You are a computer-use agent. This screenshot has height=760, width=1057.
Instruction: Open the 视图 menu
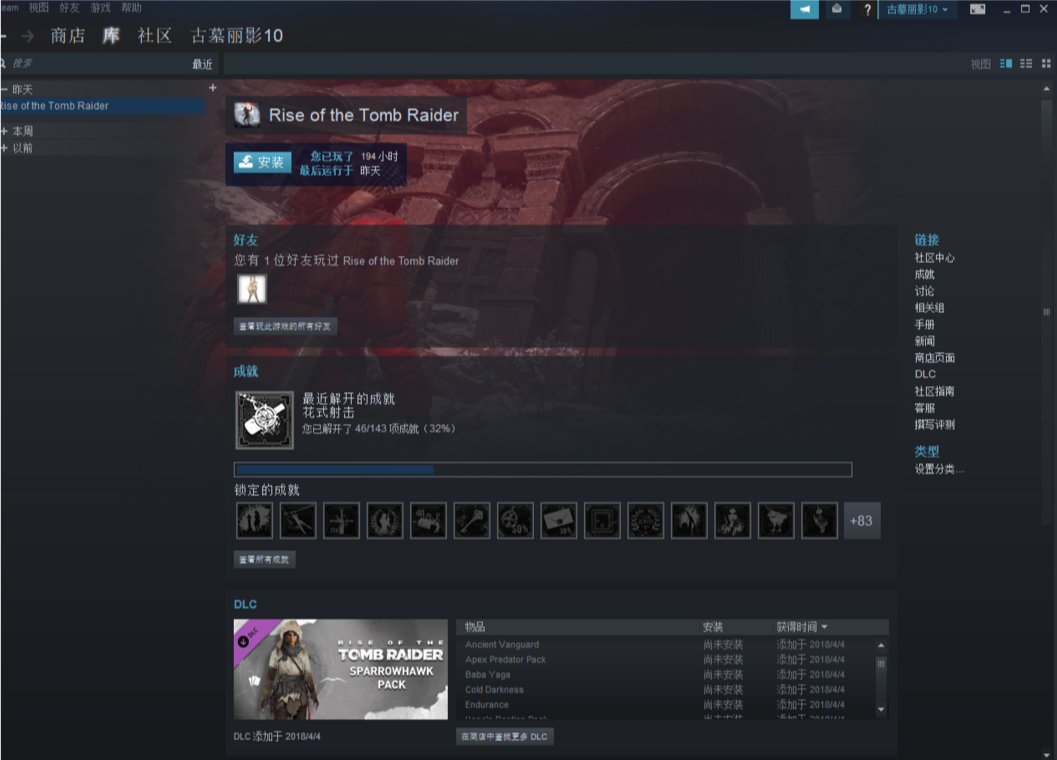click(38, 7)
